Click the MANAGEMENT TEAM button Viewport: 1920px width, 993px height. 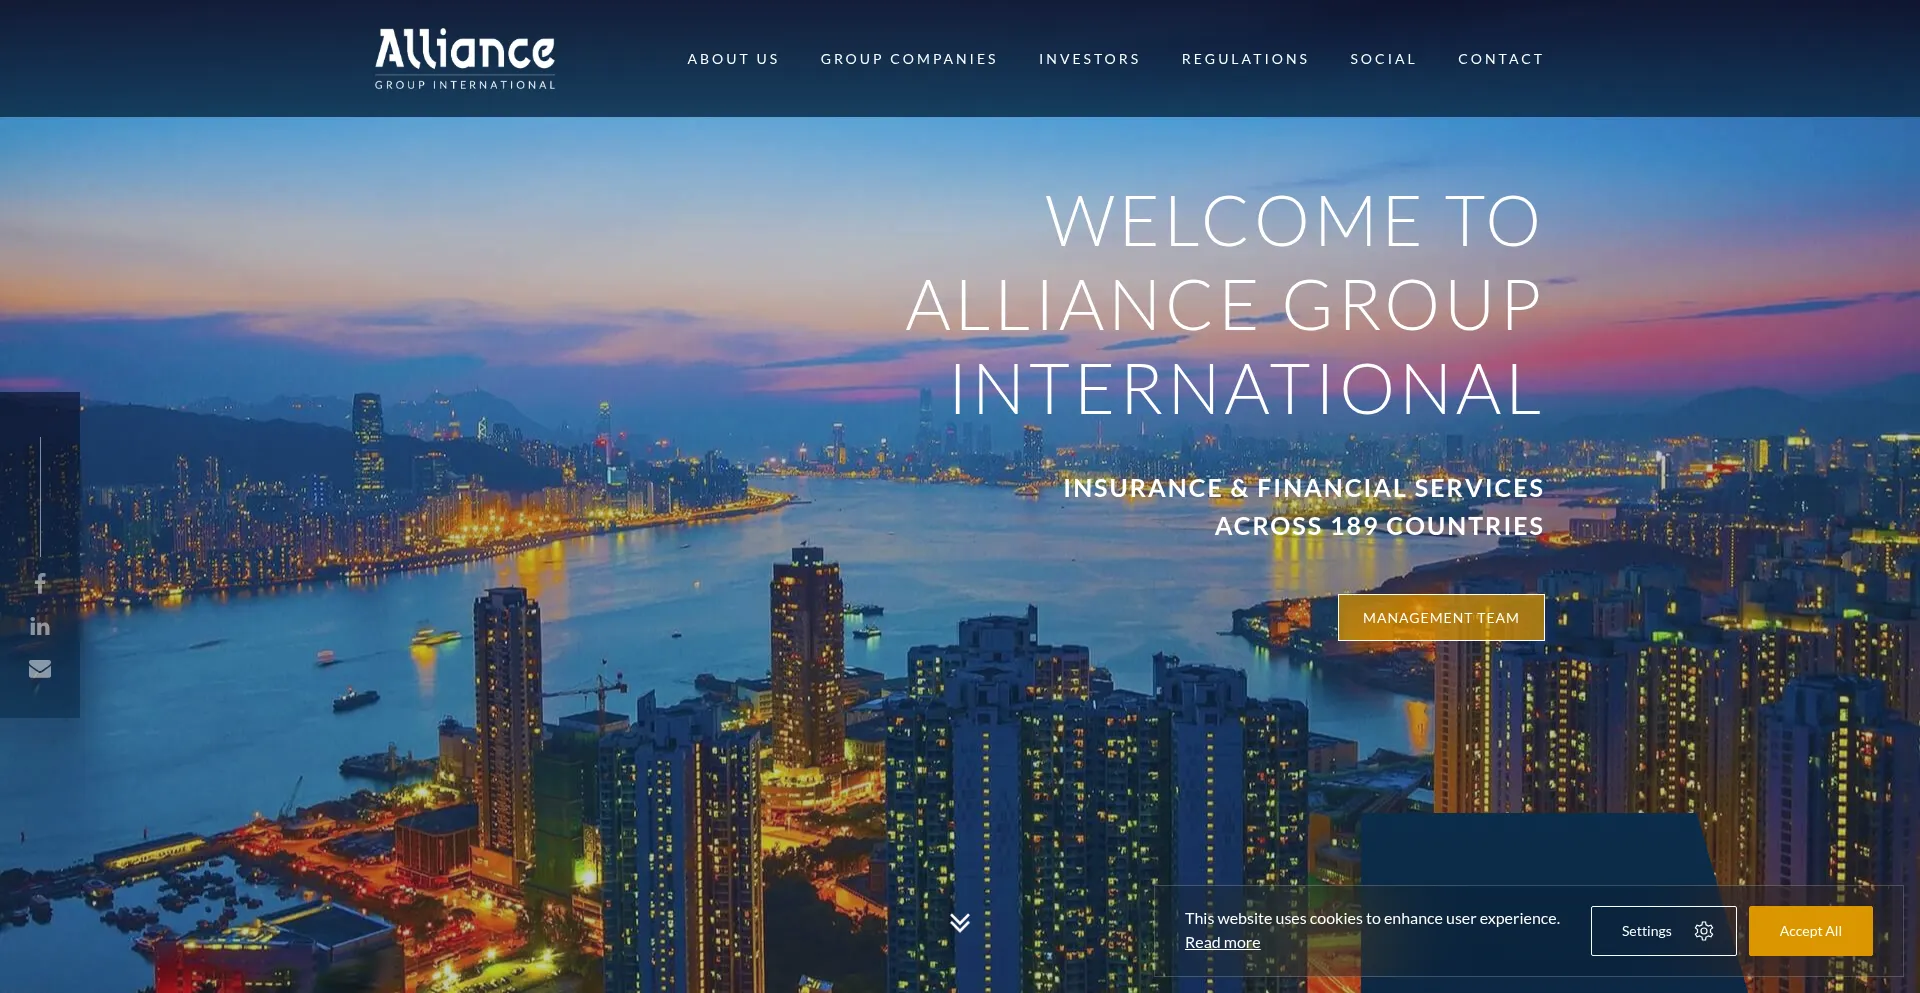click(1440, 617)
